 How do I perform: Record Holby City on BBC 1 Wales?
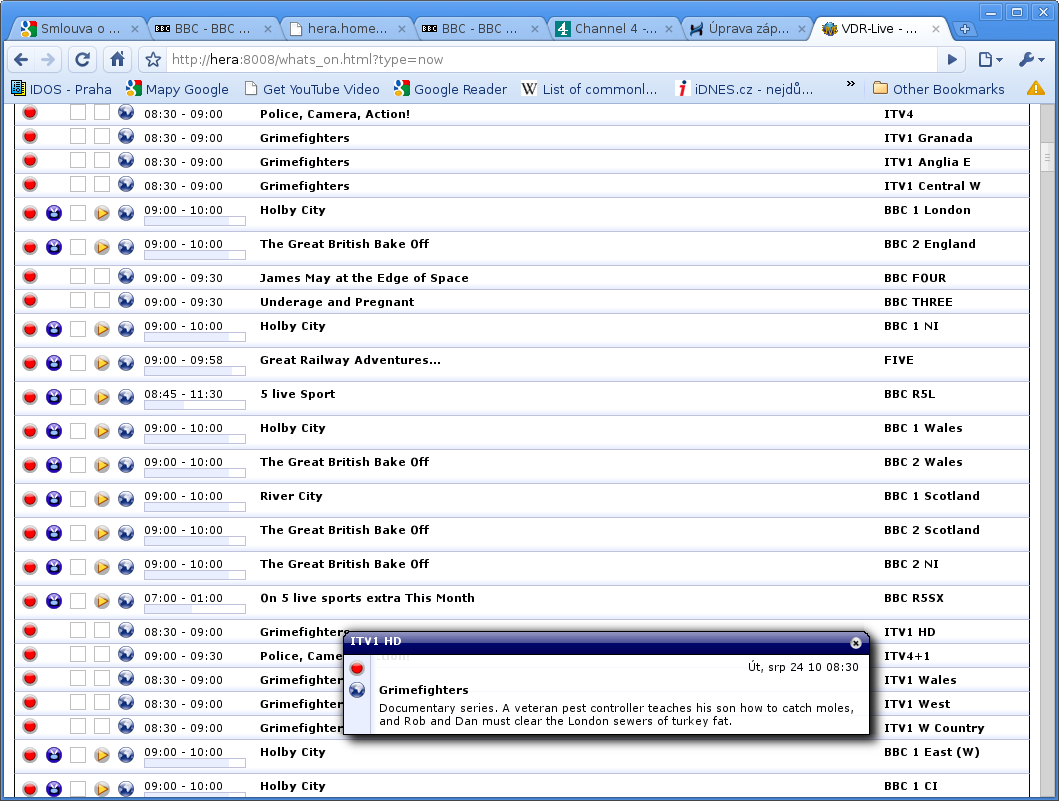click(x=30, y=431)
